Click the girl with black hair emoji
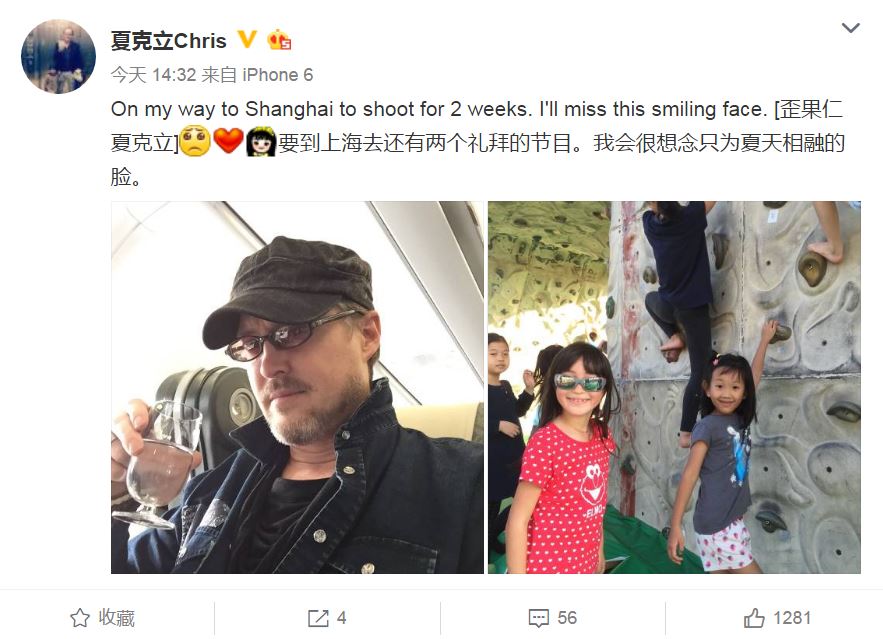 coord(261,141)
